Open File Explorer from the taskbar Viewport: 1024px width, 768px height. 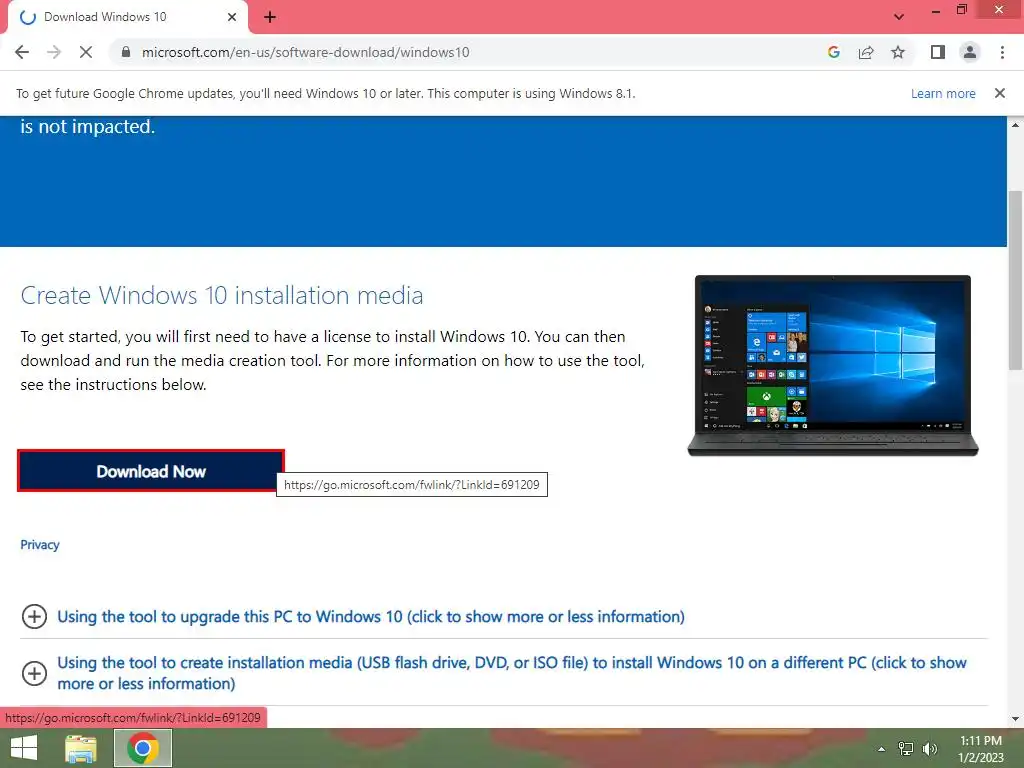(81, 748)
